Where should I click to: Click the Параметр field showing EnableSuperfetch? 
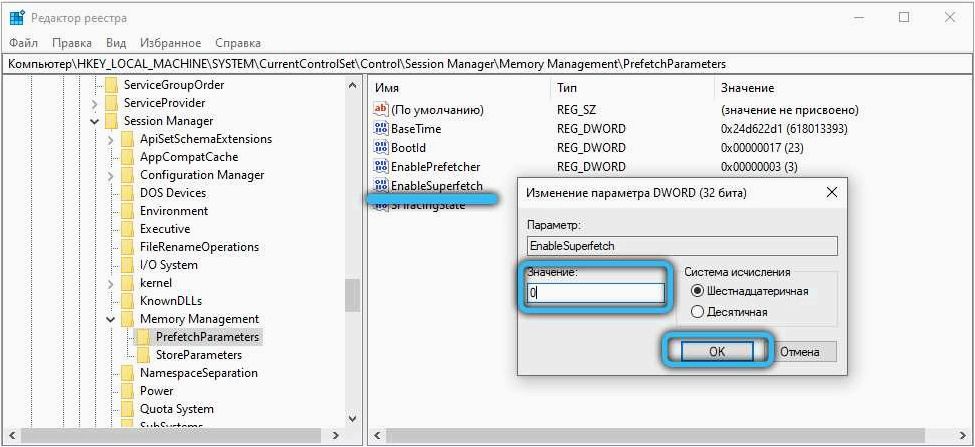[682, 246]
